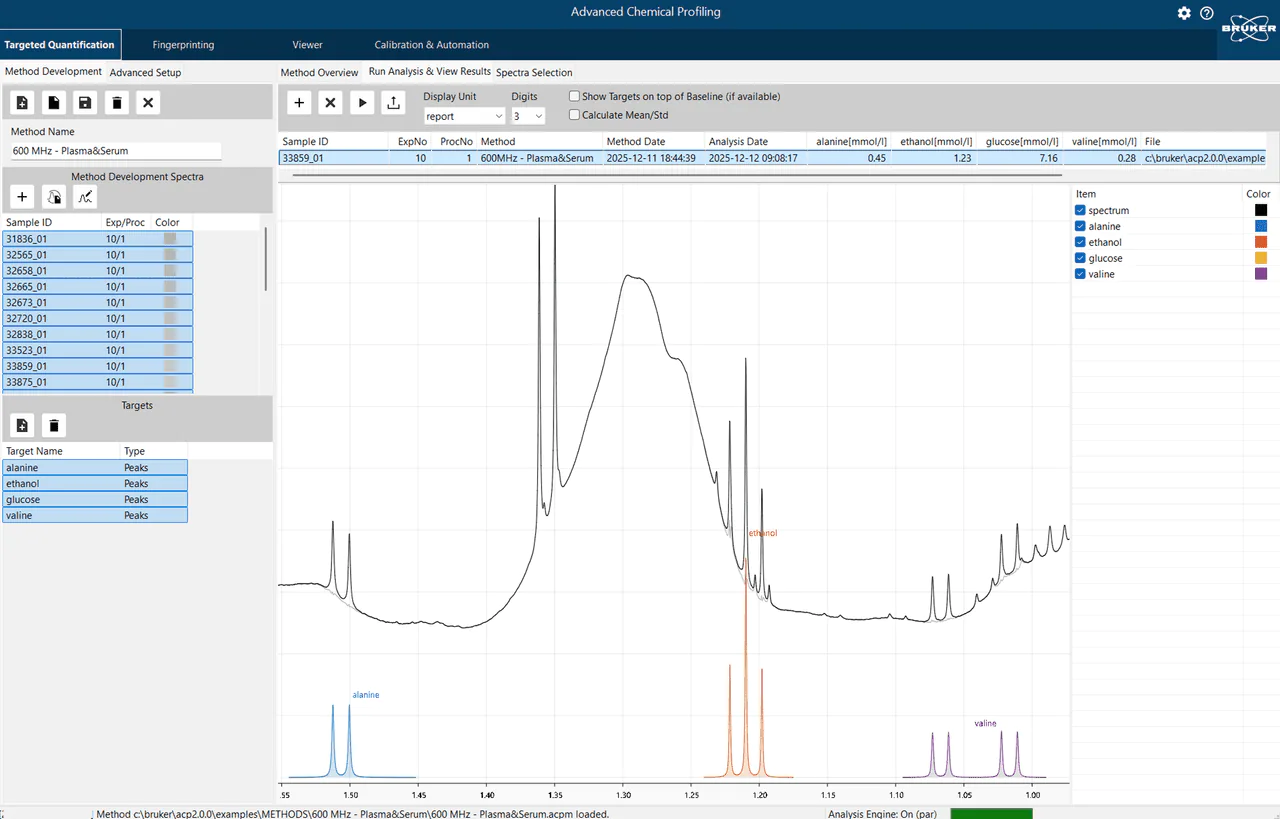This screenshot has height=819, width=1280.
Task: Open Calibration & Automation tab
Action: tap(432, 45)
